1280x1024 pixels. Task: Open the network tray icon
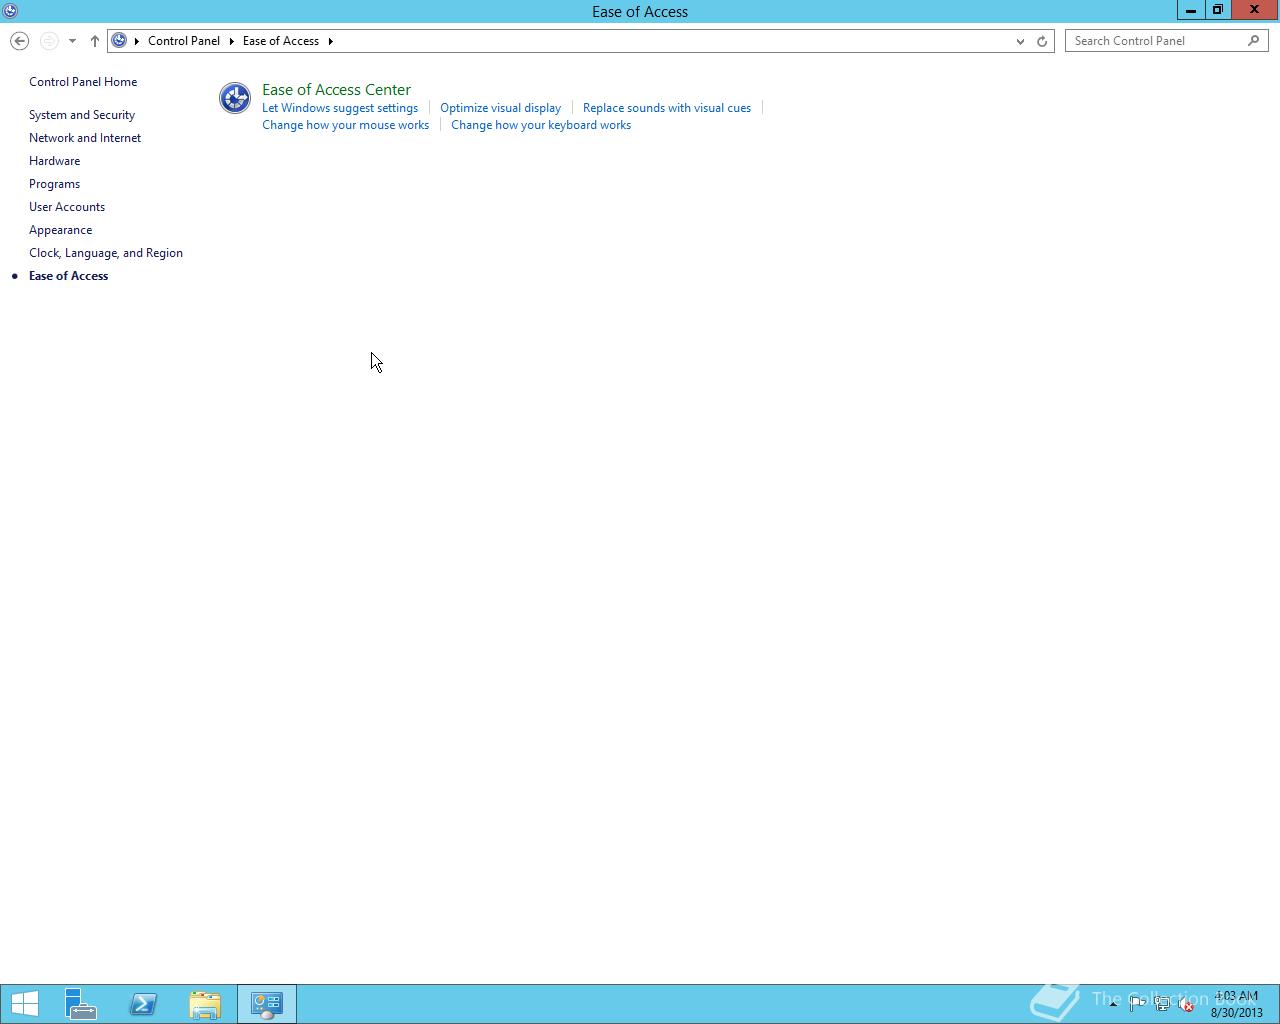1162,1004
